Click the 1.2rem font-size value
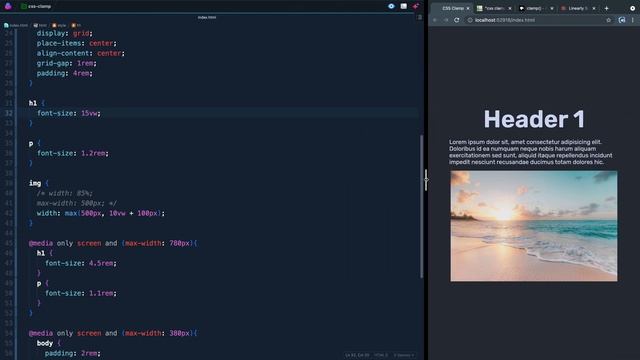This screenshot has width=640, height=360. click(x=93, y=153)
